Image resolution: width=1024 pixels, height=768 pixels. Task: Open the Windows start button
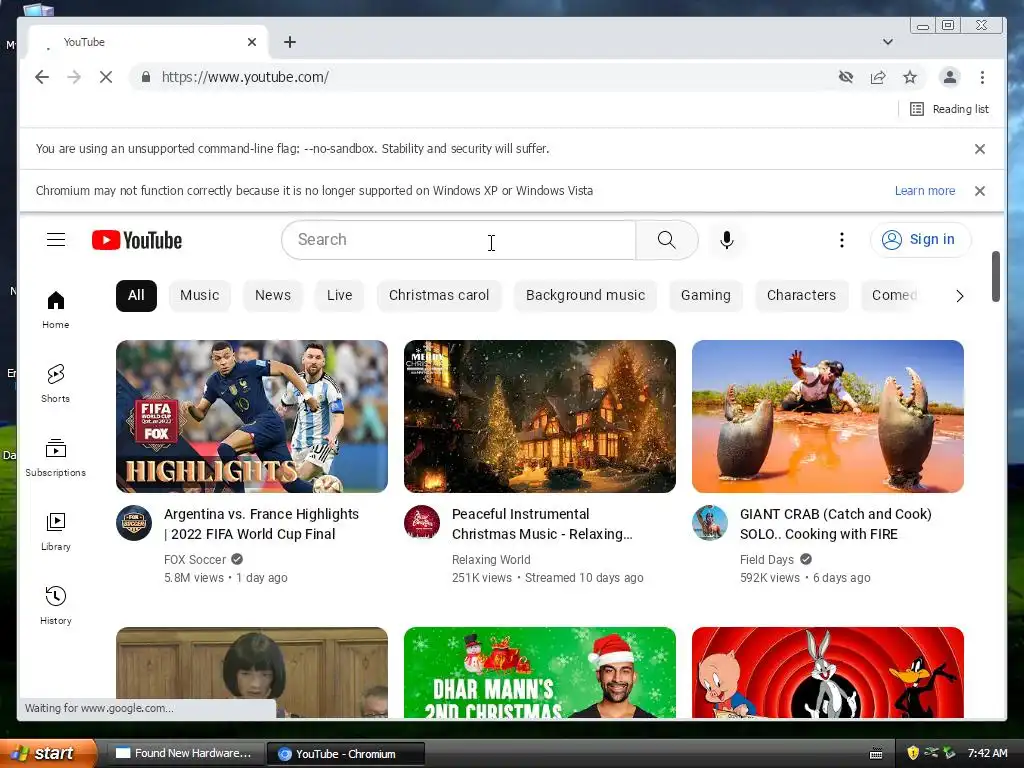coord(47,754)
